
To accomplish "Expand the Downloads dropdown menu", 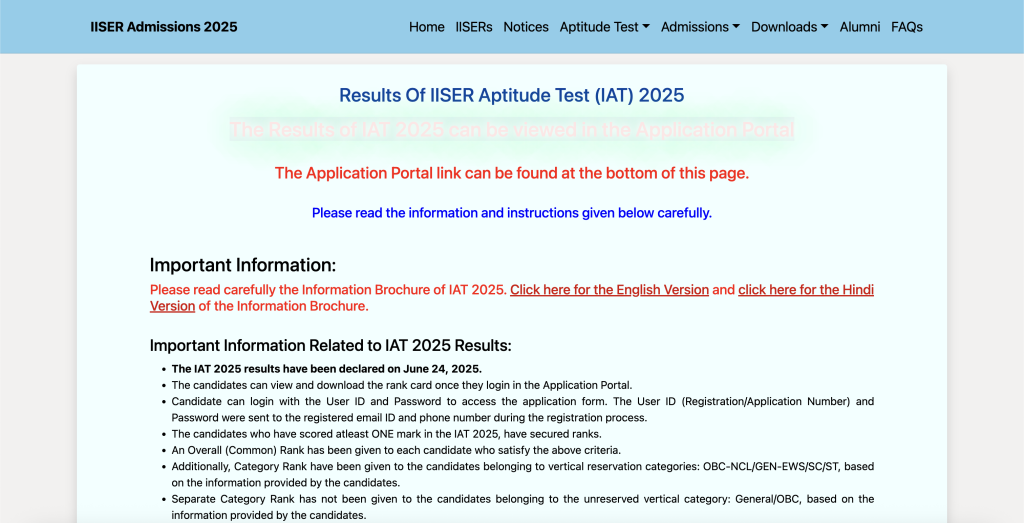I will coord(789,27).
